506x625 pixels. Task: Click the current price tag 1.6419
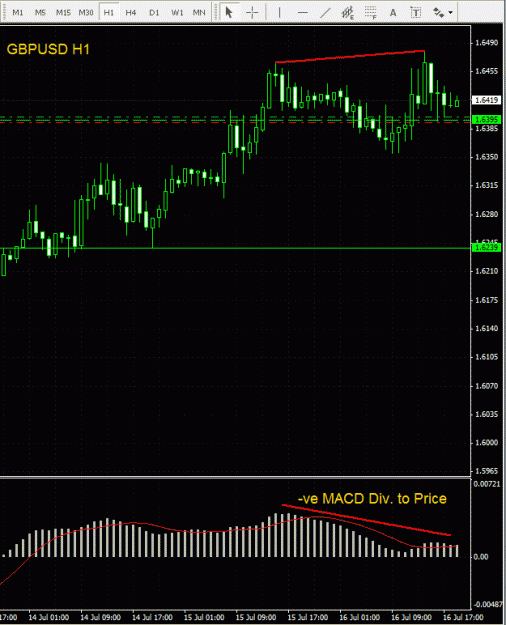pyautogui.click(x=486, y=100)
